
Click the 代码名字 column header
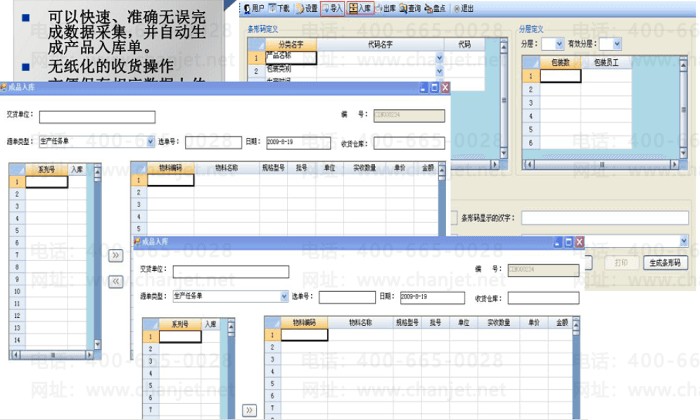pyautogui.click(x=380, y=44)
